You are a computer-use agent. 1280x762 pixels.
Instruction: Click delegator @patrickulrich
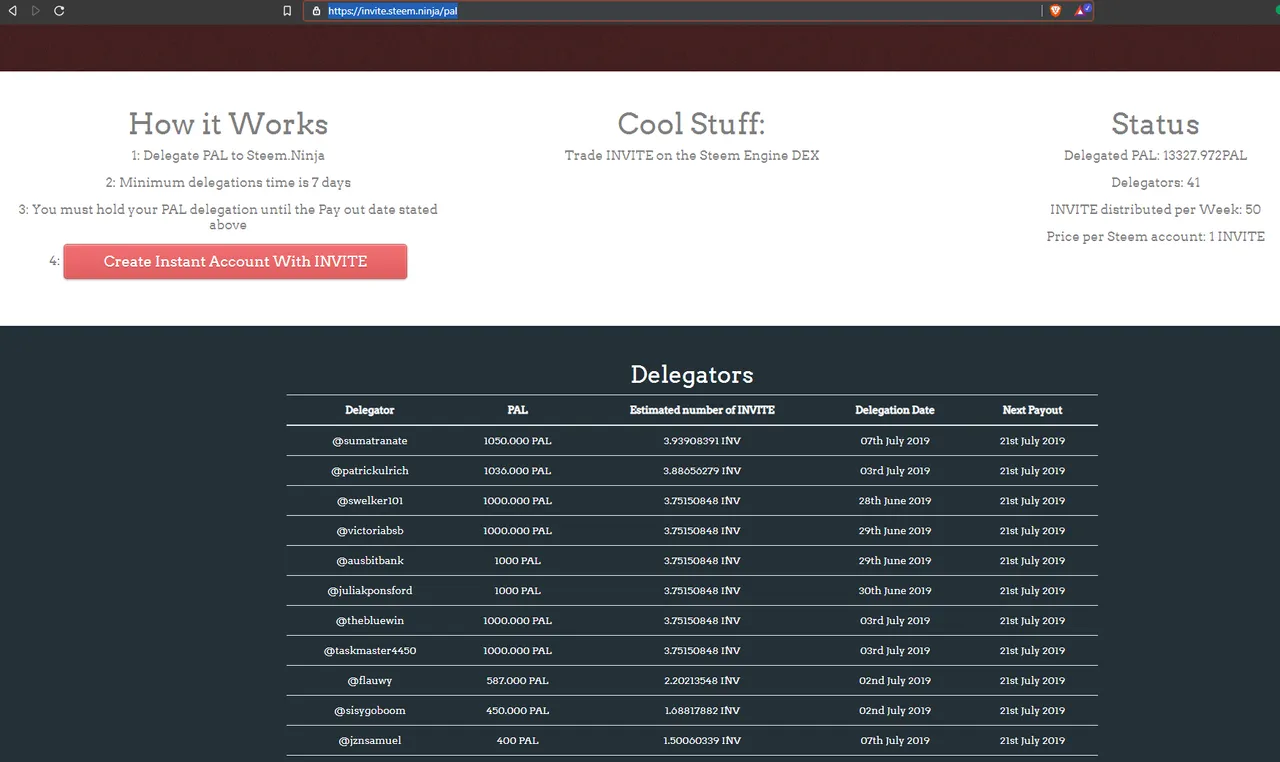(x=370, y=471)
